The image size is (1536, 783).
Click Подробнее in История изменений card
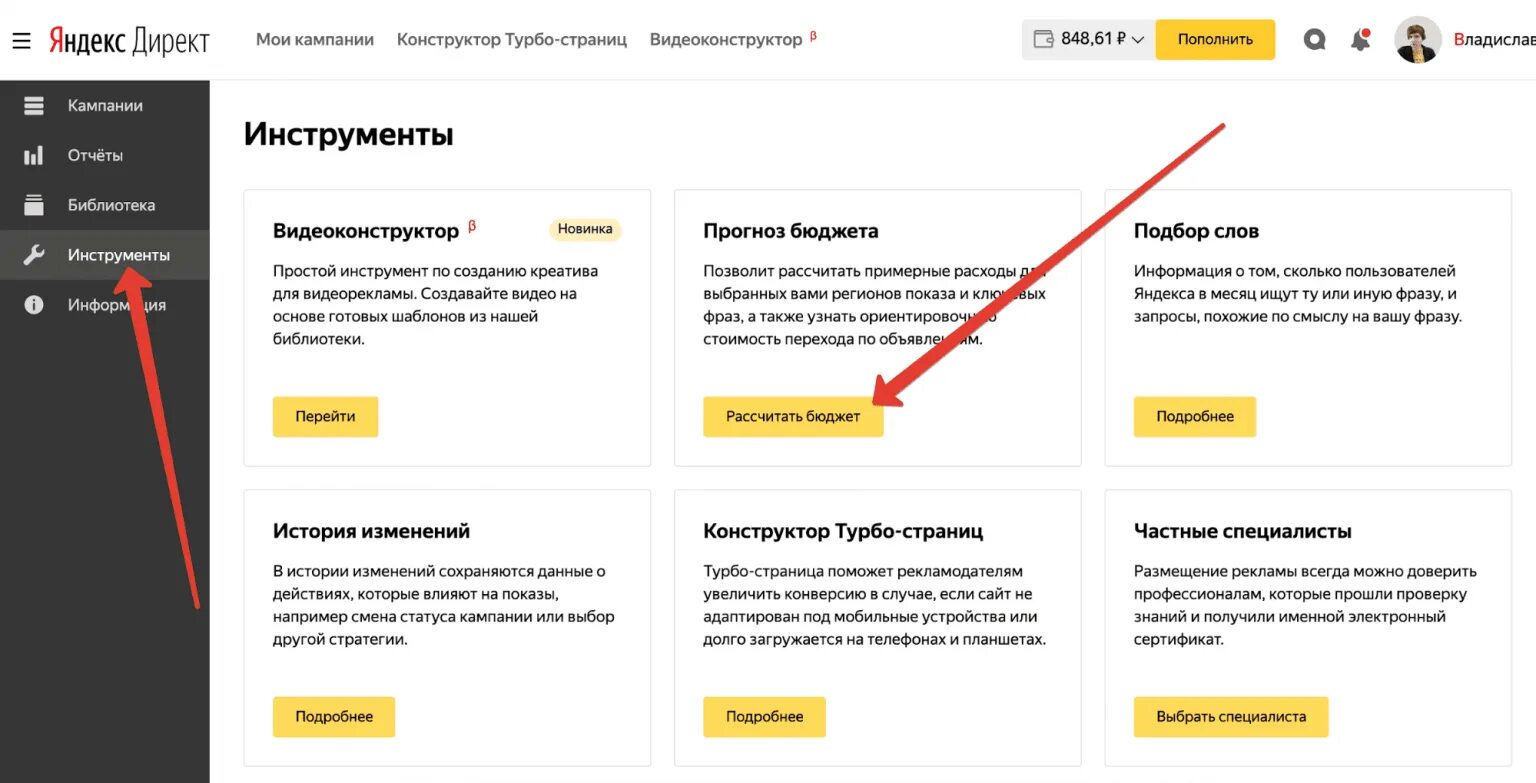[334, 716]
